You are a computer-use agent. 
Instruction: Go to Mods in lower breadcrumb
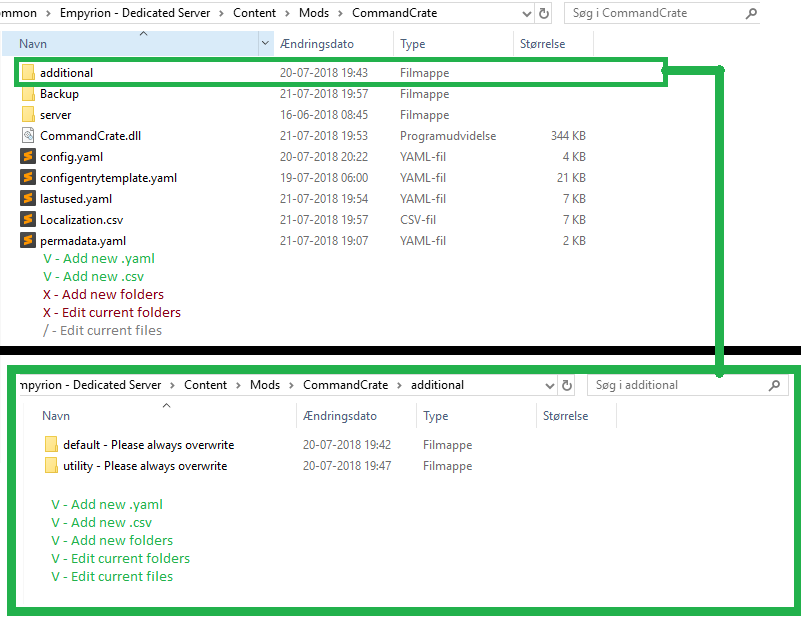[x=265, y=385]
